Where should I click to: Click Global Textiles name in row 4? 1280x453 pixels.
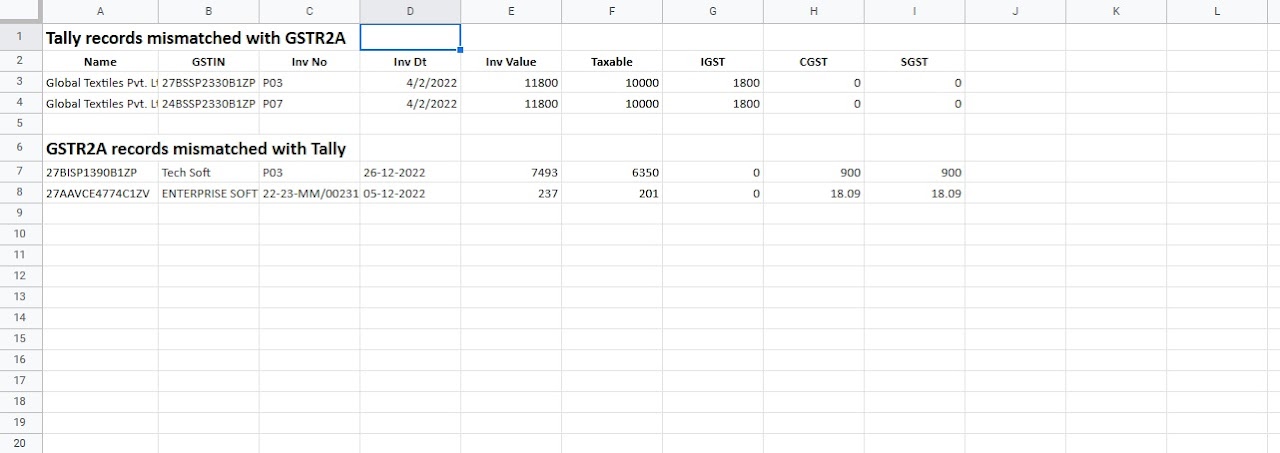100,103
